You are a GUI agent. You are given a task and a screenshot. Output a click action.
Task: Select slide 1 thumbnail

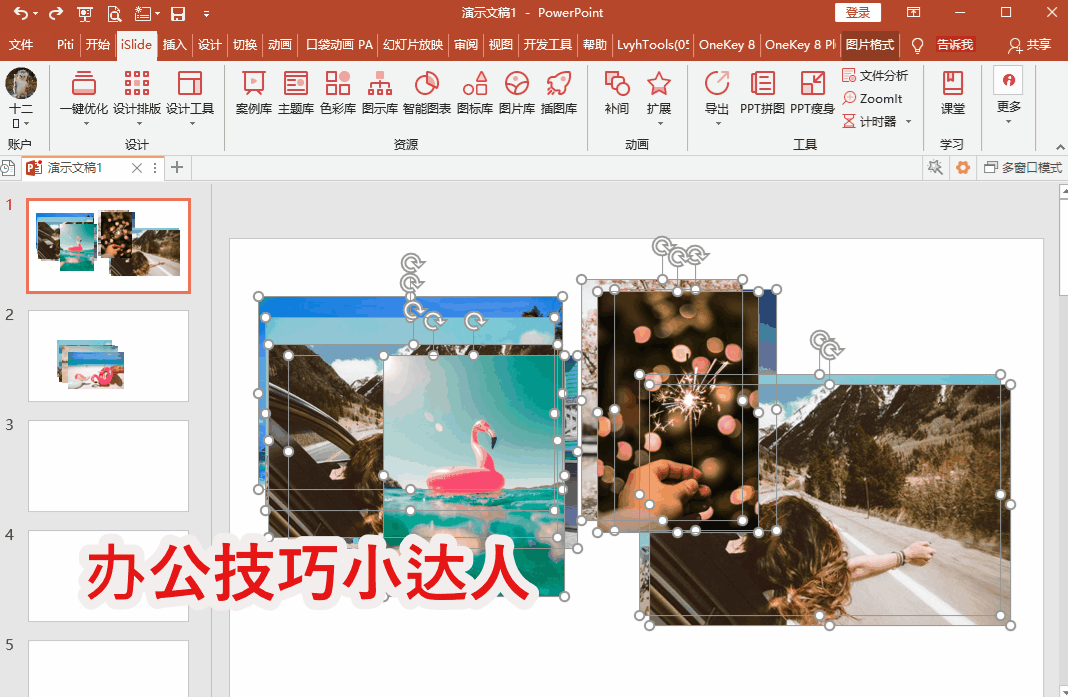coord(108,246)
